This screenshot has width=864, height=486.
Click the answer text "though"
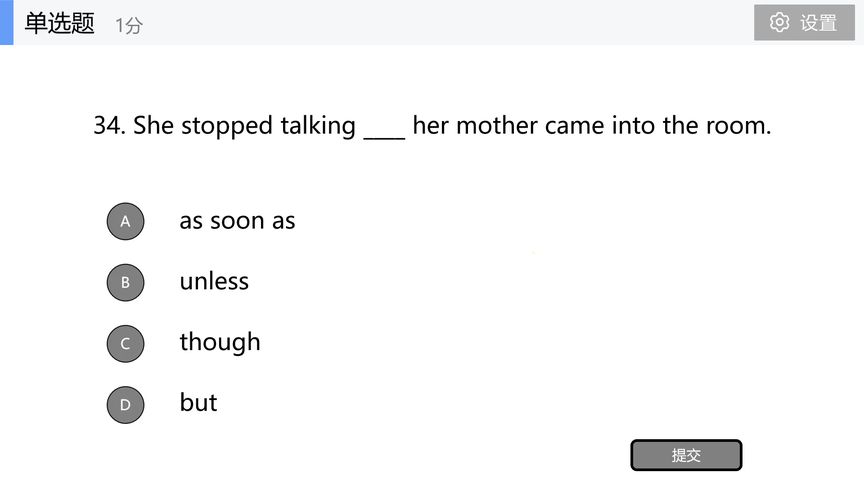(220, 342)
